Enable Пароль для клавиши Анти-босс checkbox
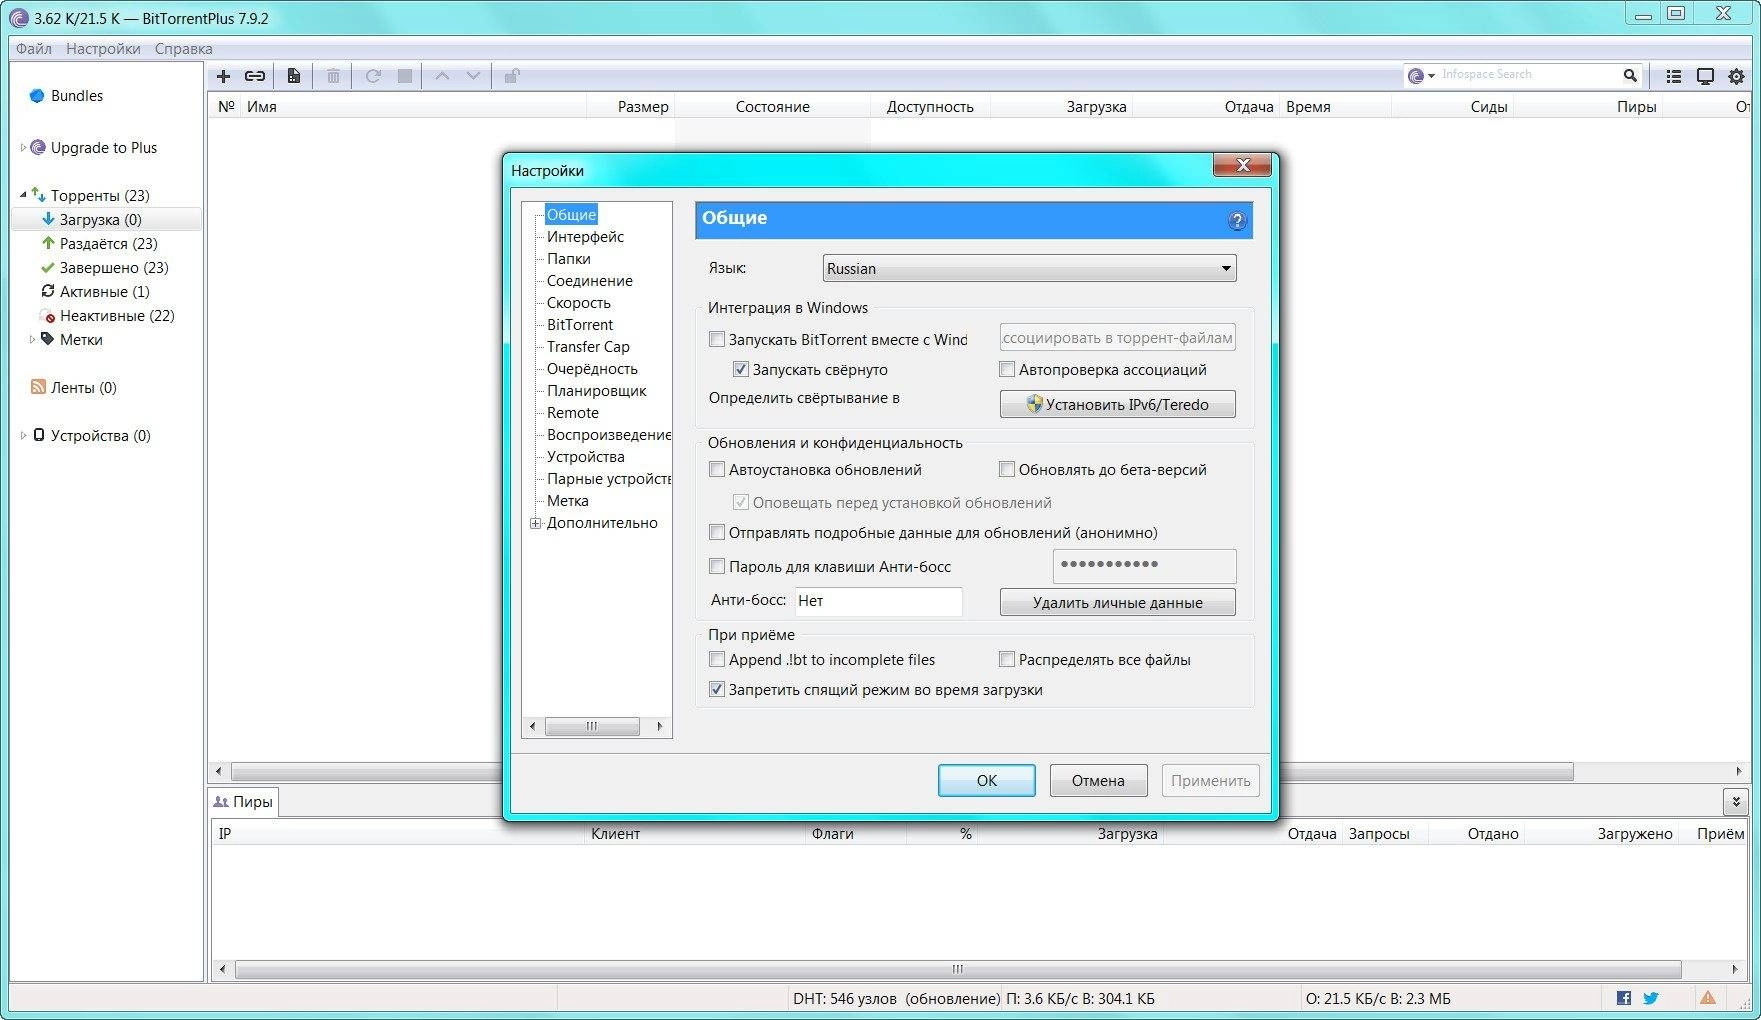This screenshot has height=1020, width=1761. pyautogui.click(x=717, y=567)
